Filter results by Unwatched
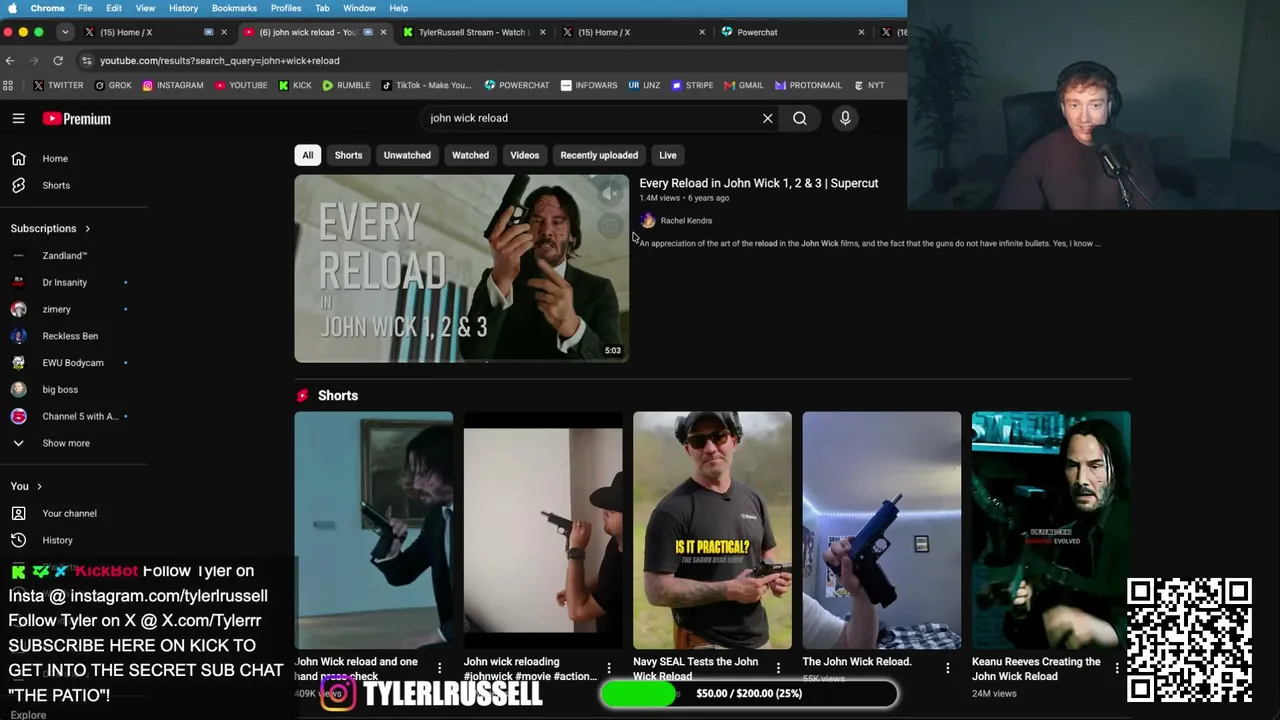Image resolution: width=1280 pixels, height=720 pixels. pyautogui.click(x=407, y=155)
